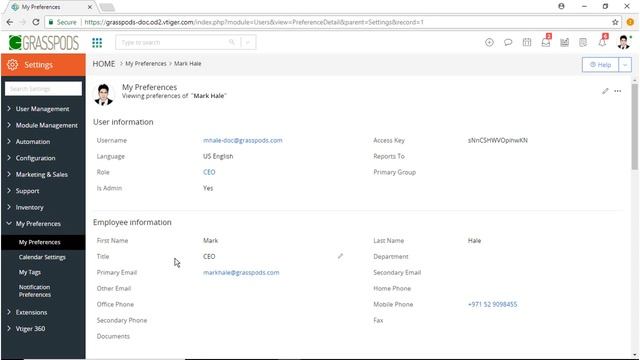The image size is (640, 360).
Task: Click the user avatar in top bar
Action: 623,42
